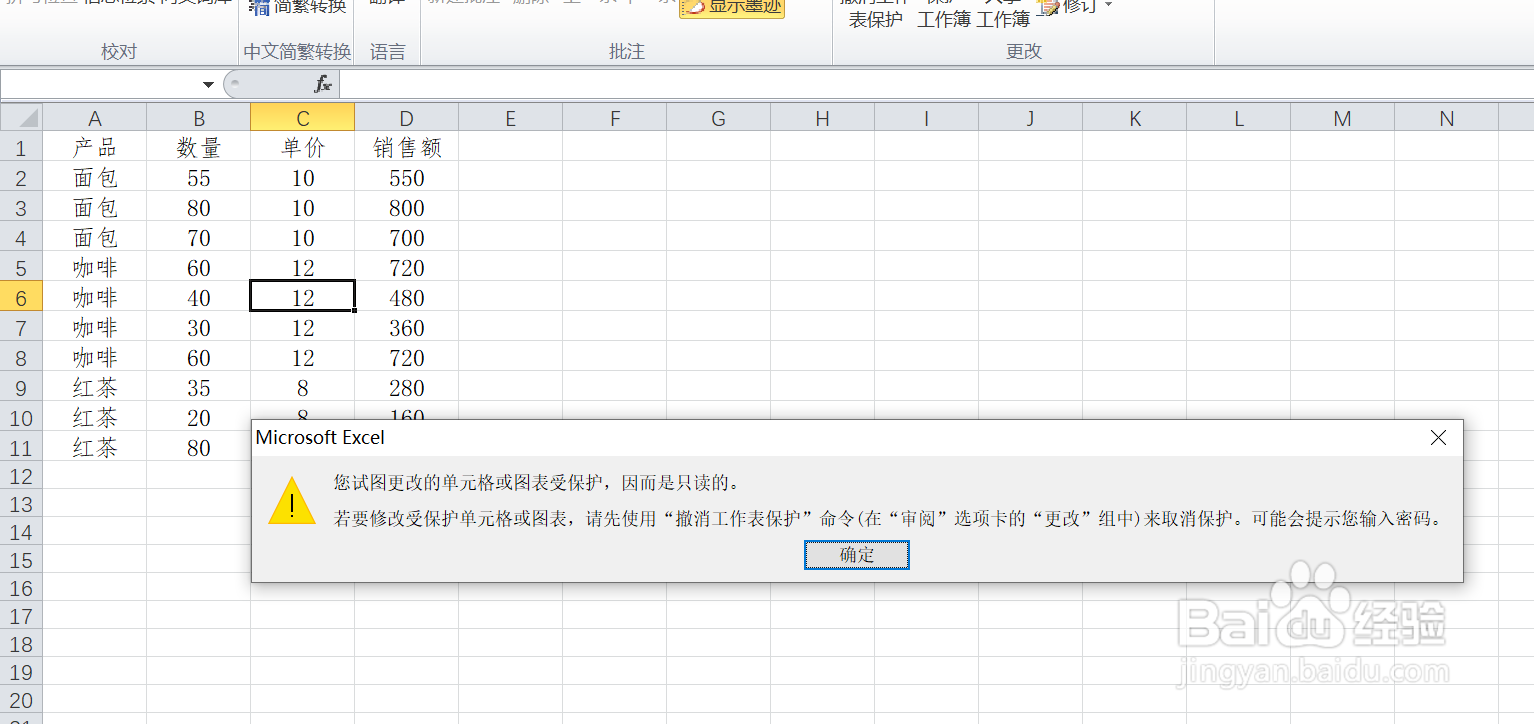
Task: Click the 撤销工作表保护 unprotect sheet icon
Action: tap(876, 12)
